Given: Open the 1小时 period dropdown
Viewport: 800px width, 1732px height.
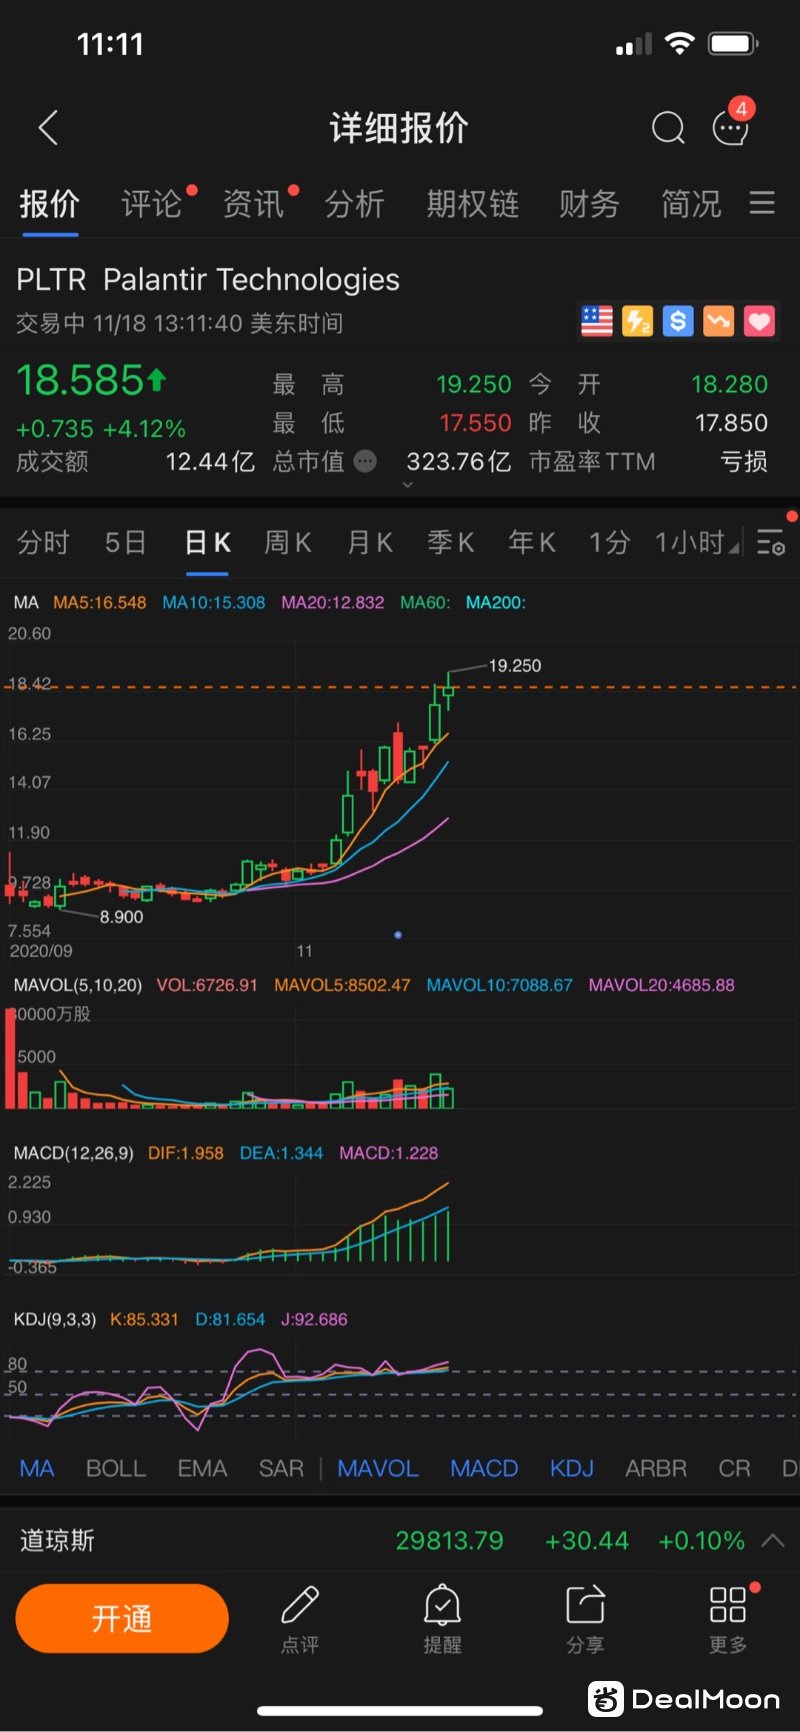Looking at the screenshot, I should tap(697, 542).
